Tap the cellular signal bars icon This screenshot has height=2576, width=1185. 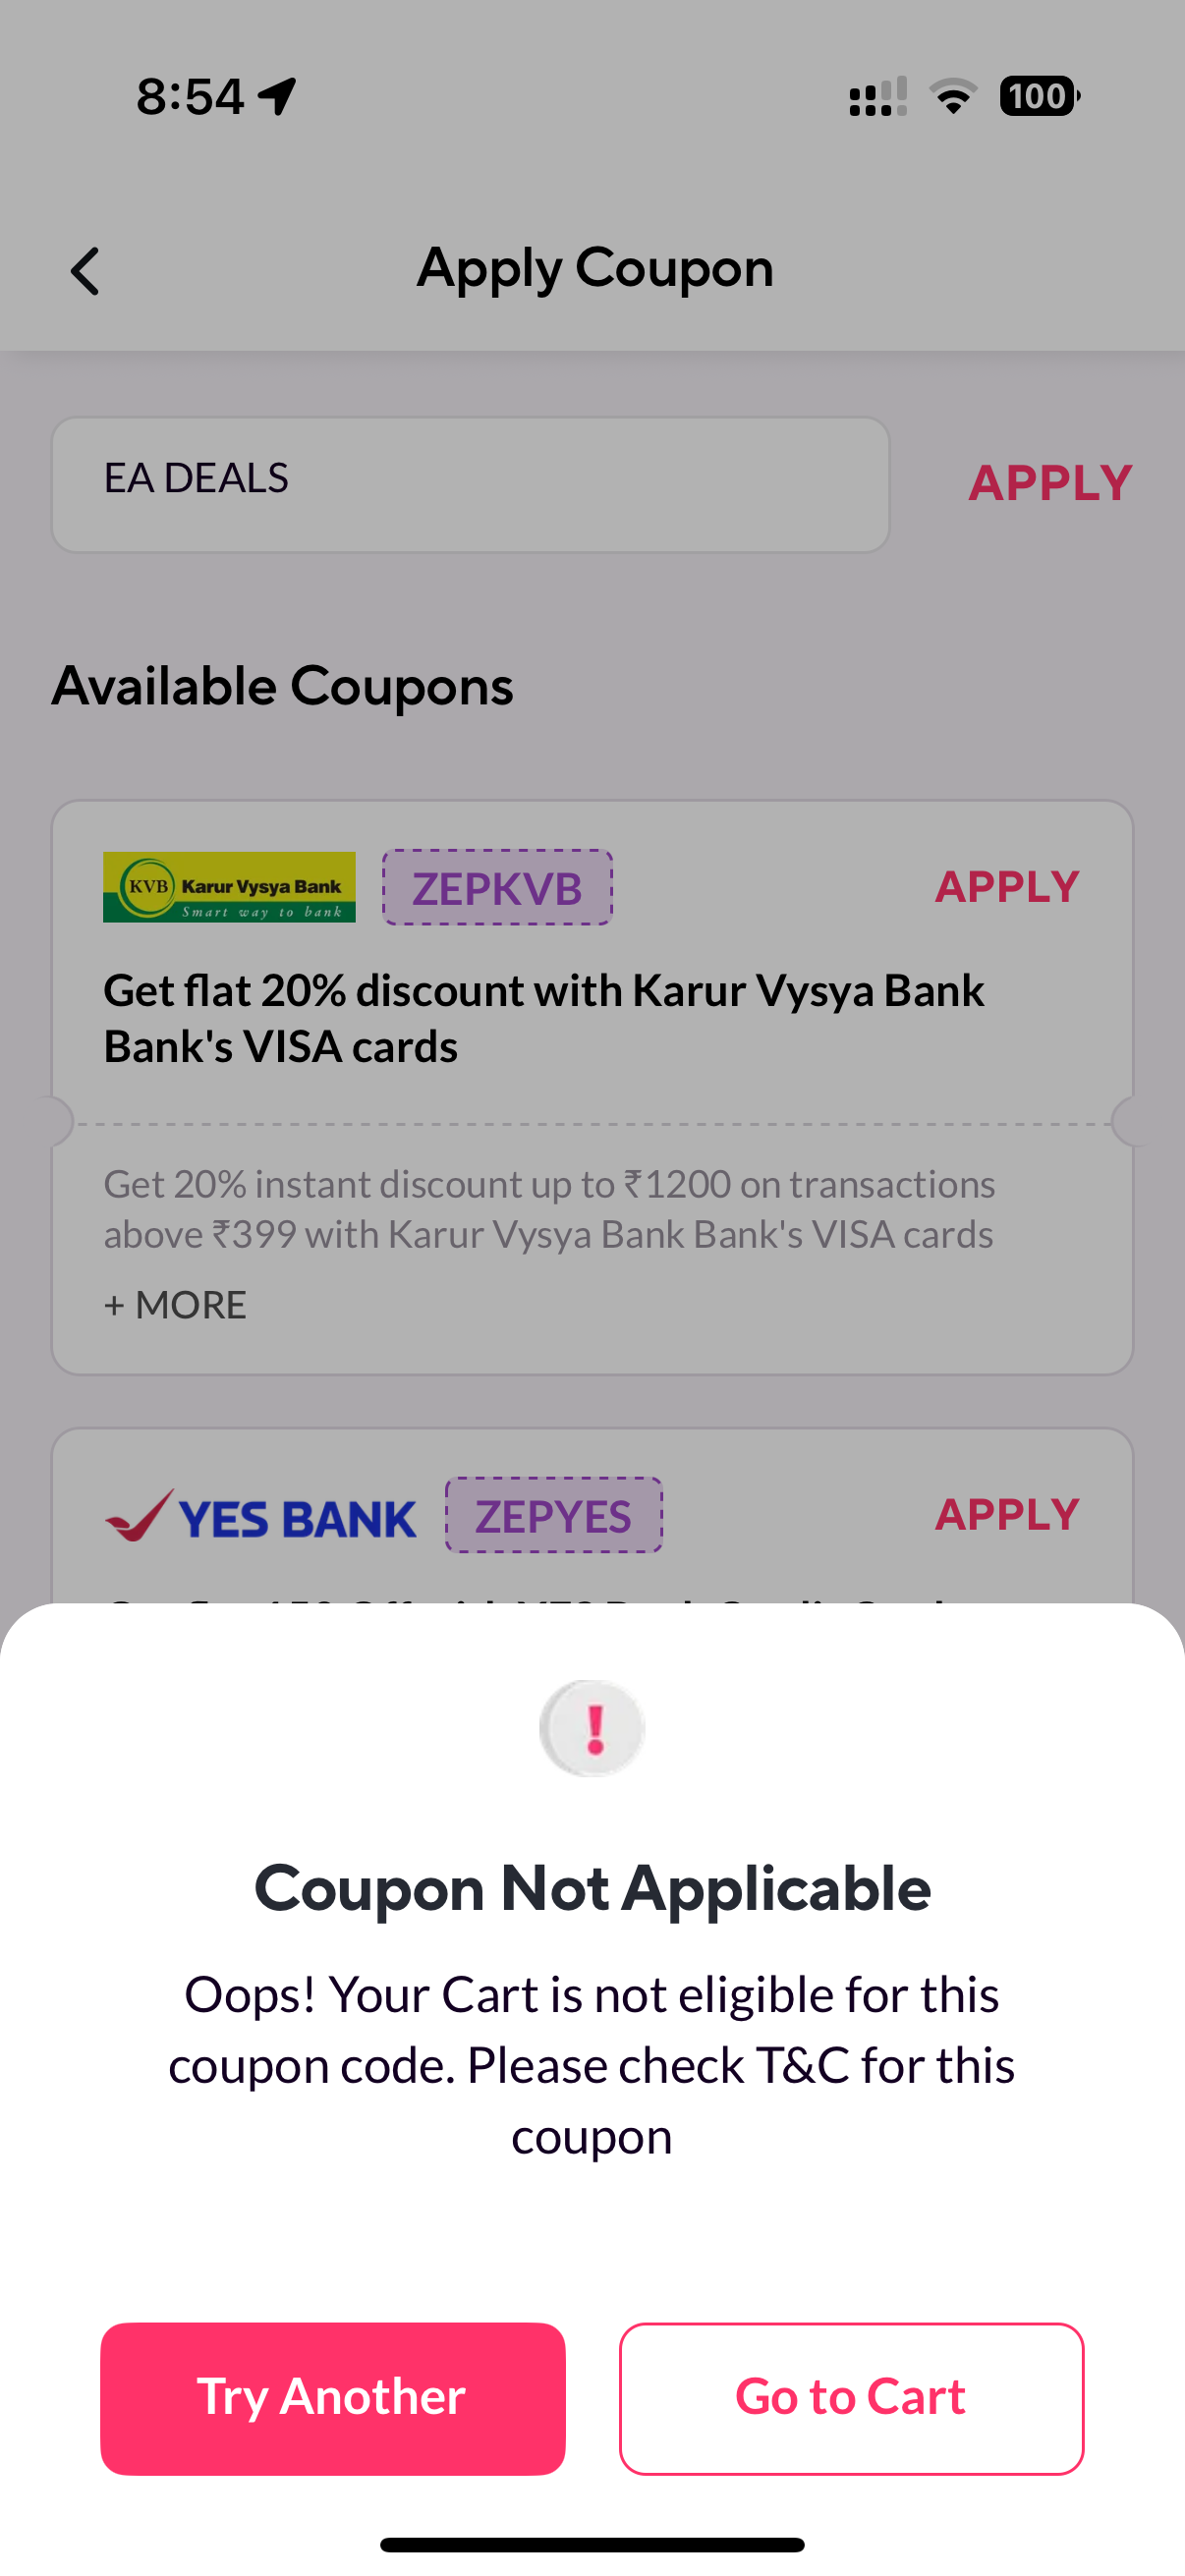(878, 96)
